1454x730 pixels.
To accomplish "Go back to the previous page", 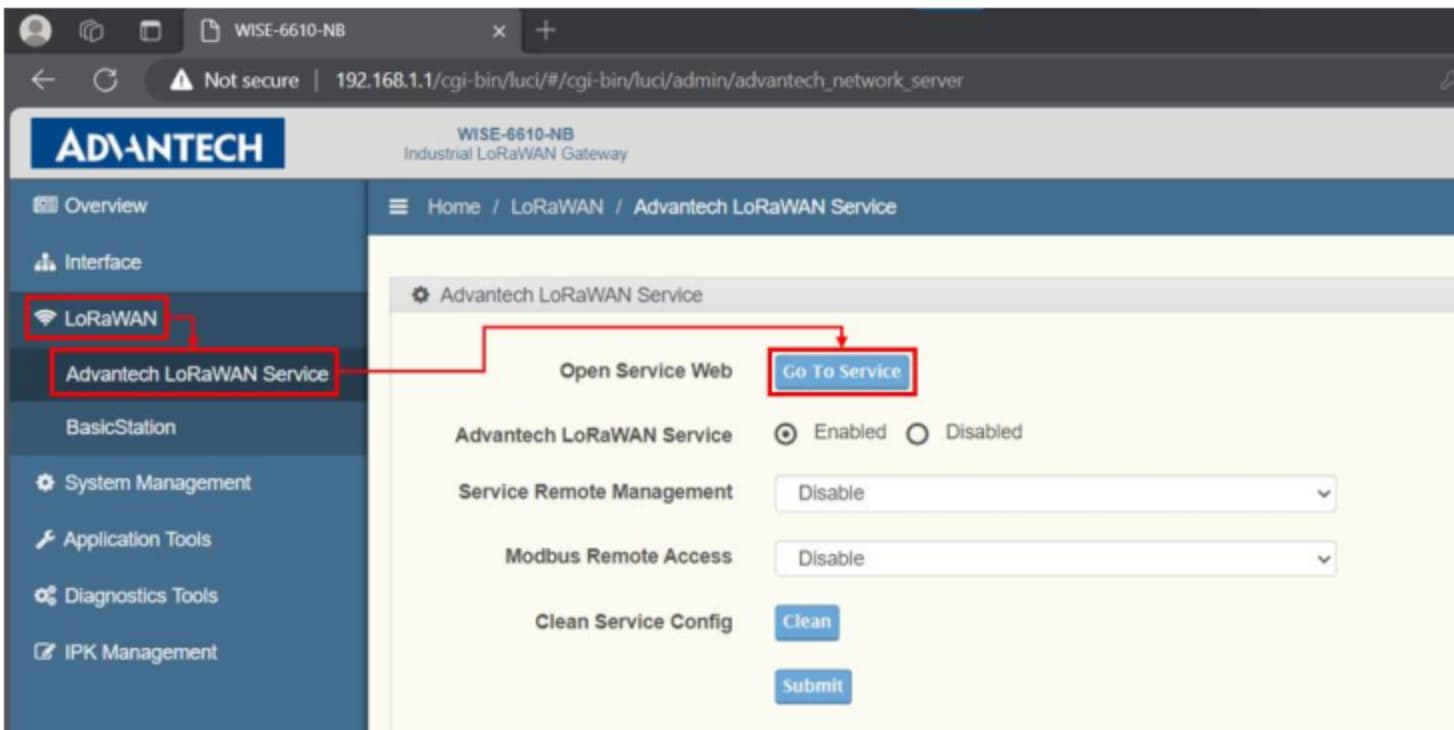I will point(43,81).
